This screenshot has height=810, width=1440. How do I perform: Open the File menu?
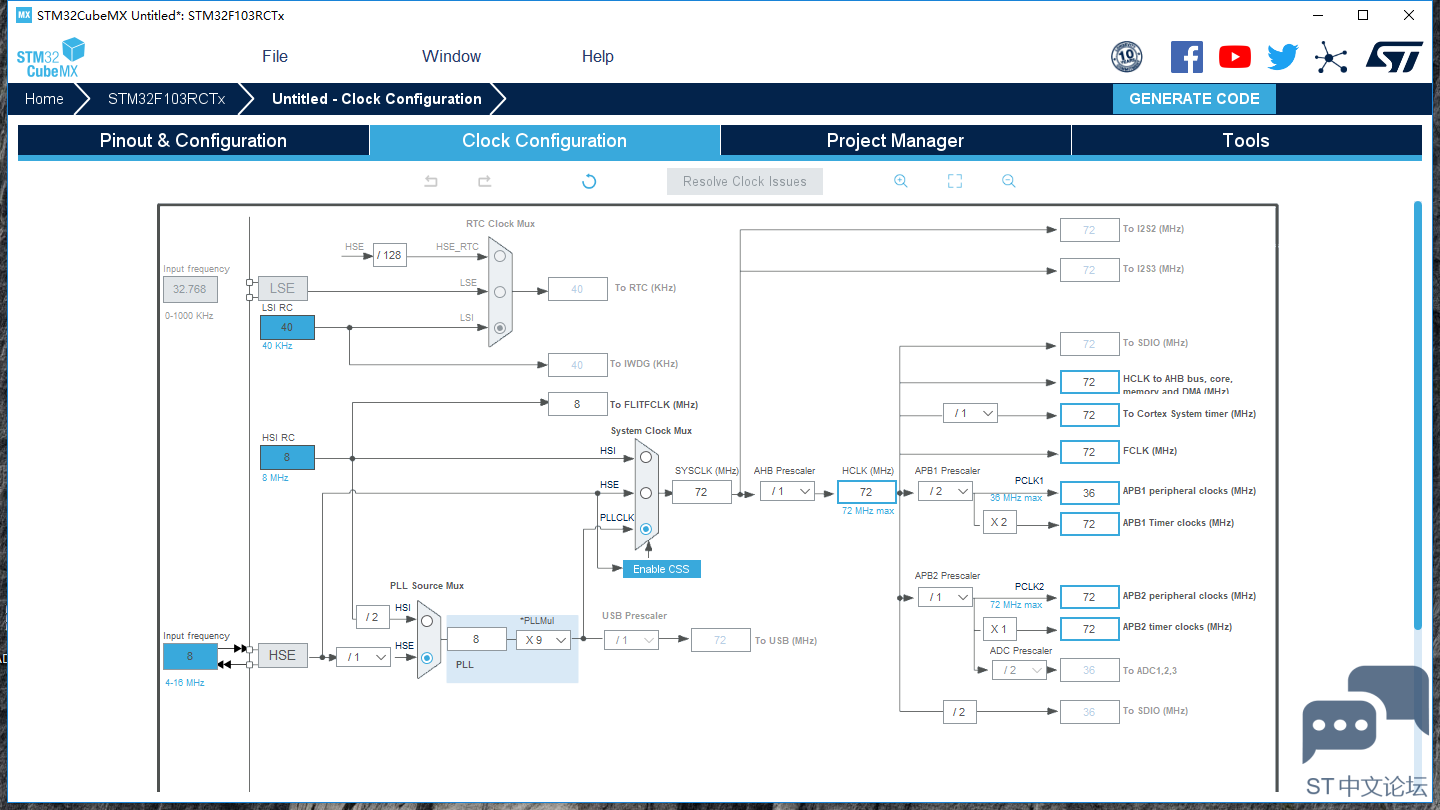tap(275, 57)
